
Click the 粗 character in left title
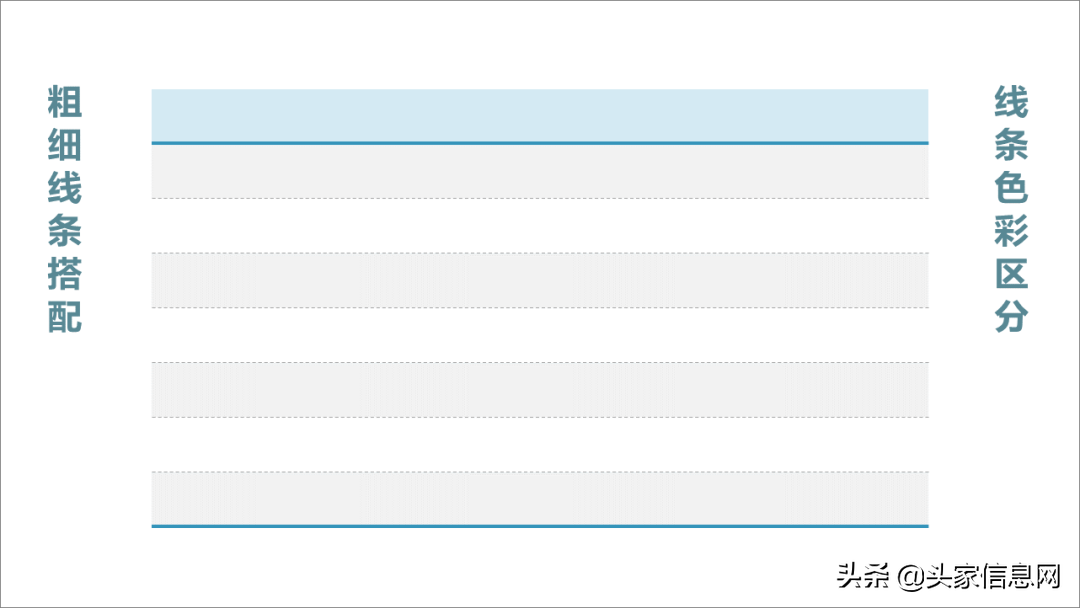click(x=65, y=102)
